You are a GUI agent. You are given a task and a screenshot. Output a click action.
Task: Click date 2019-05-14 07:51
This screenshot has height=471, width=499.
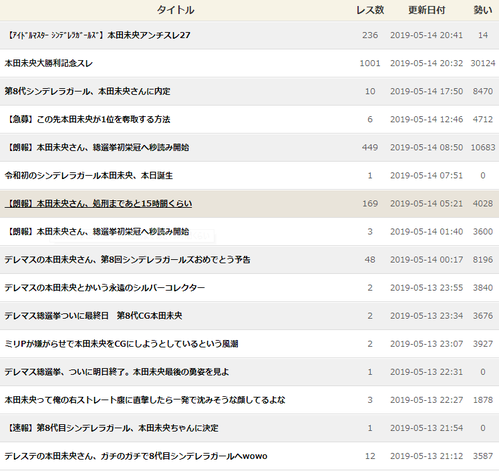(x=427, y=175)
